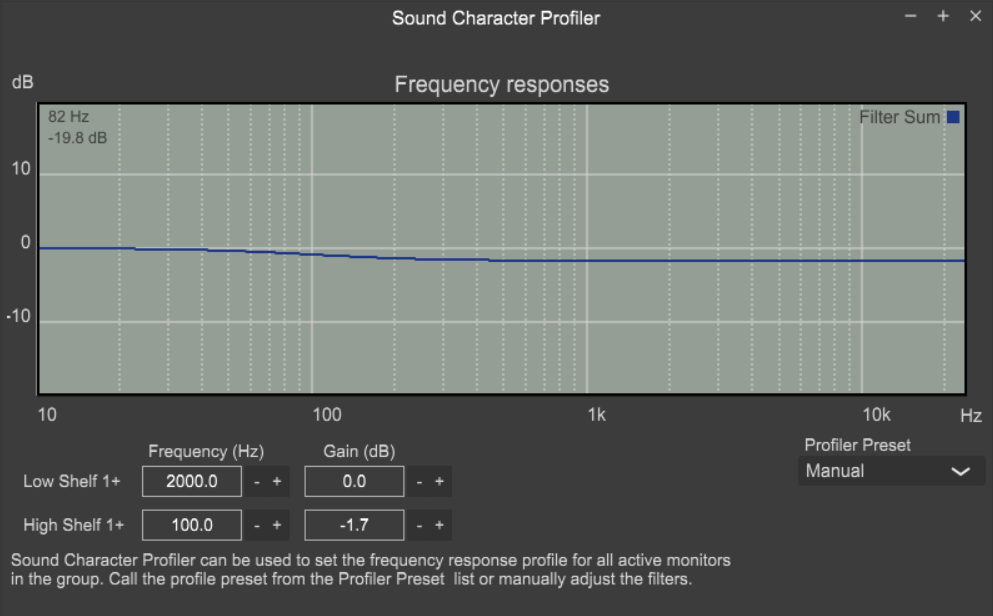Decrease Low Shelf frequency with minus button
The image size is (993, 616).
click(x=256, y=482)
